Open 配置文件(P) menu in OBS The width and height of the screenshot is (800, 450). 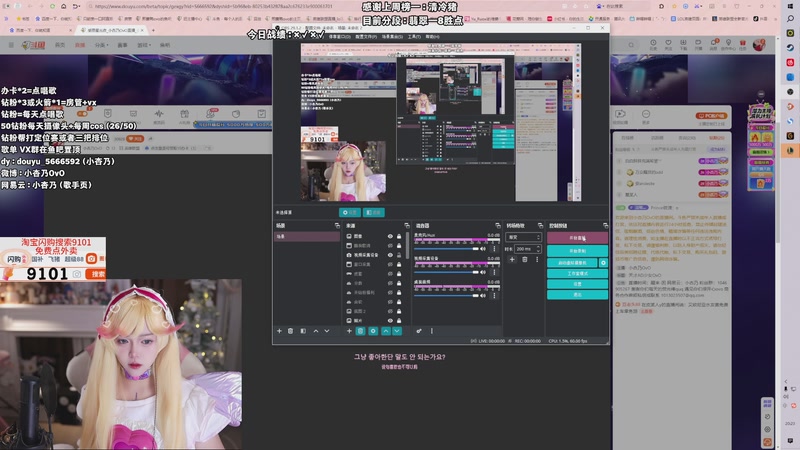click(x=367, y=37)
